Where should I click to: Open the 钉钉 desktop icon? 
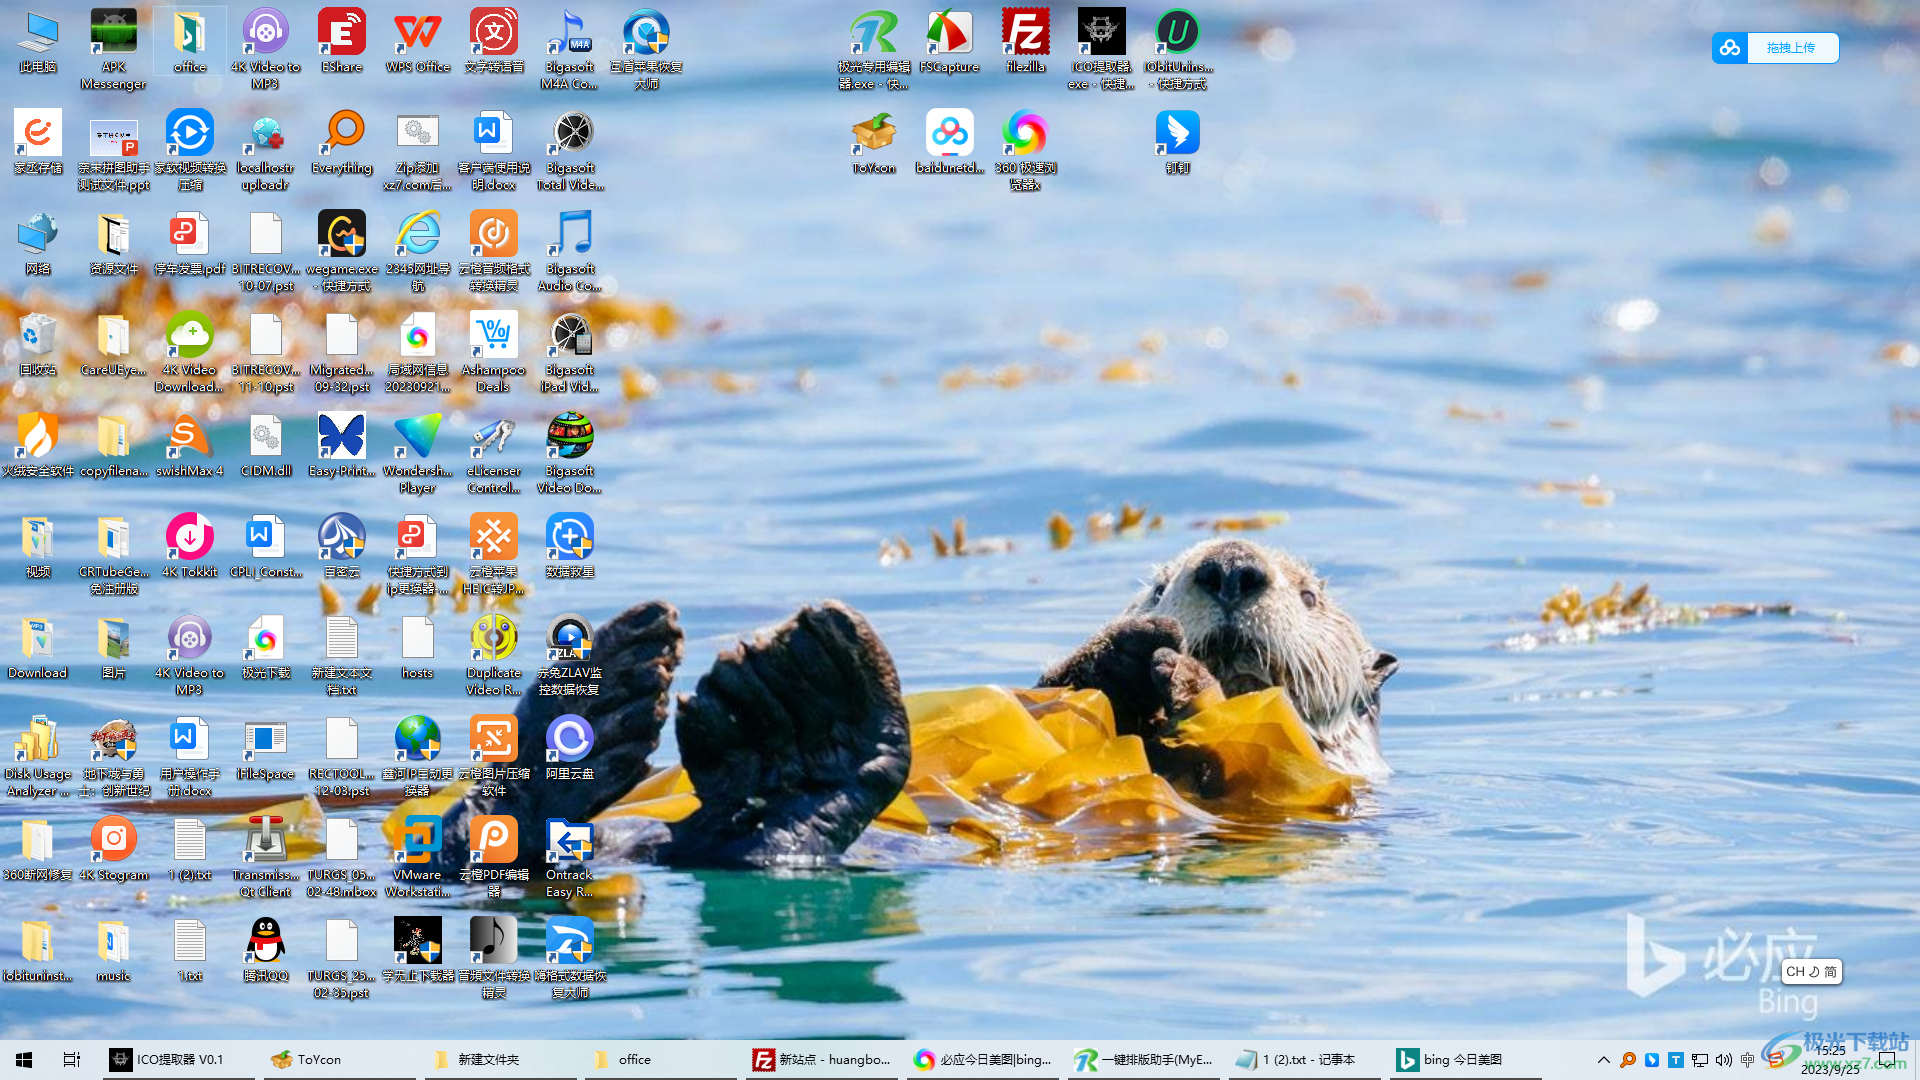[1177, 141]
